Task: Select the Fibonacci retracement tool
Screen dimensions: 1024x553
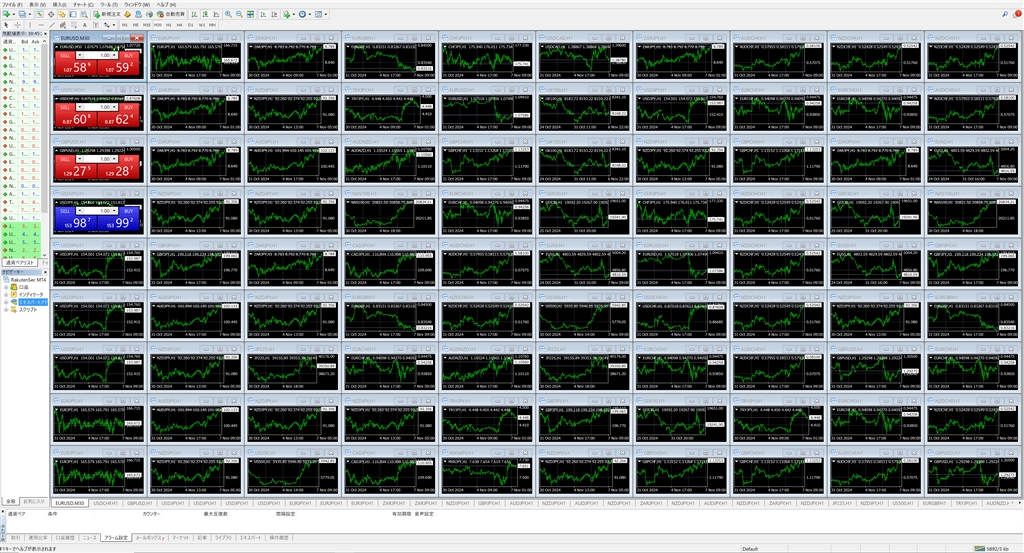Action: [x=74, y=25]
